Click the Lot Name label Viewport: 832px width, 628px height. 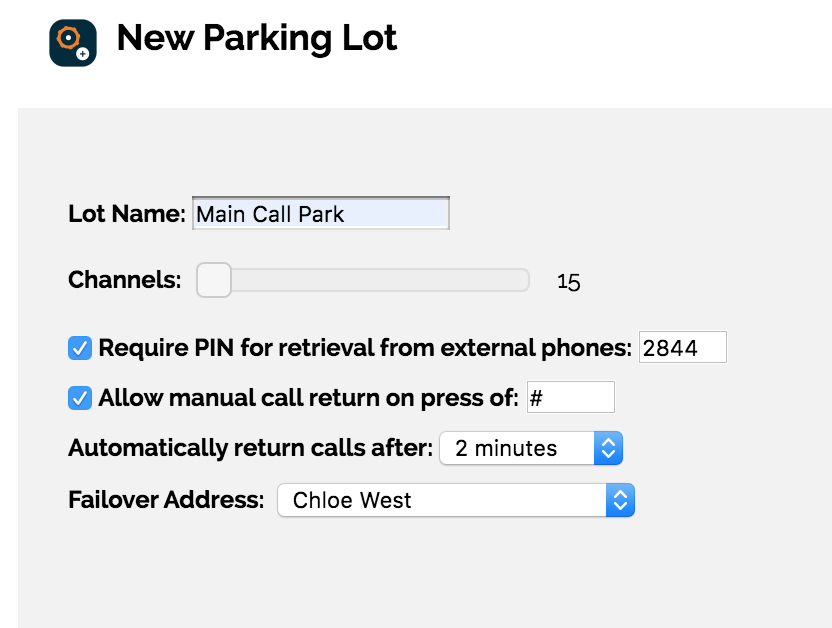click(127, 214)
